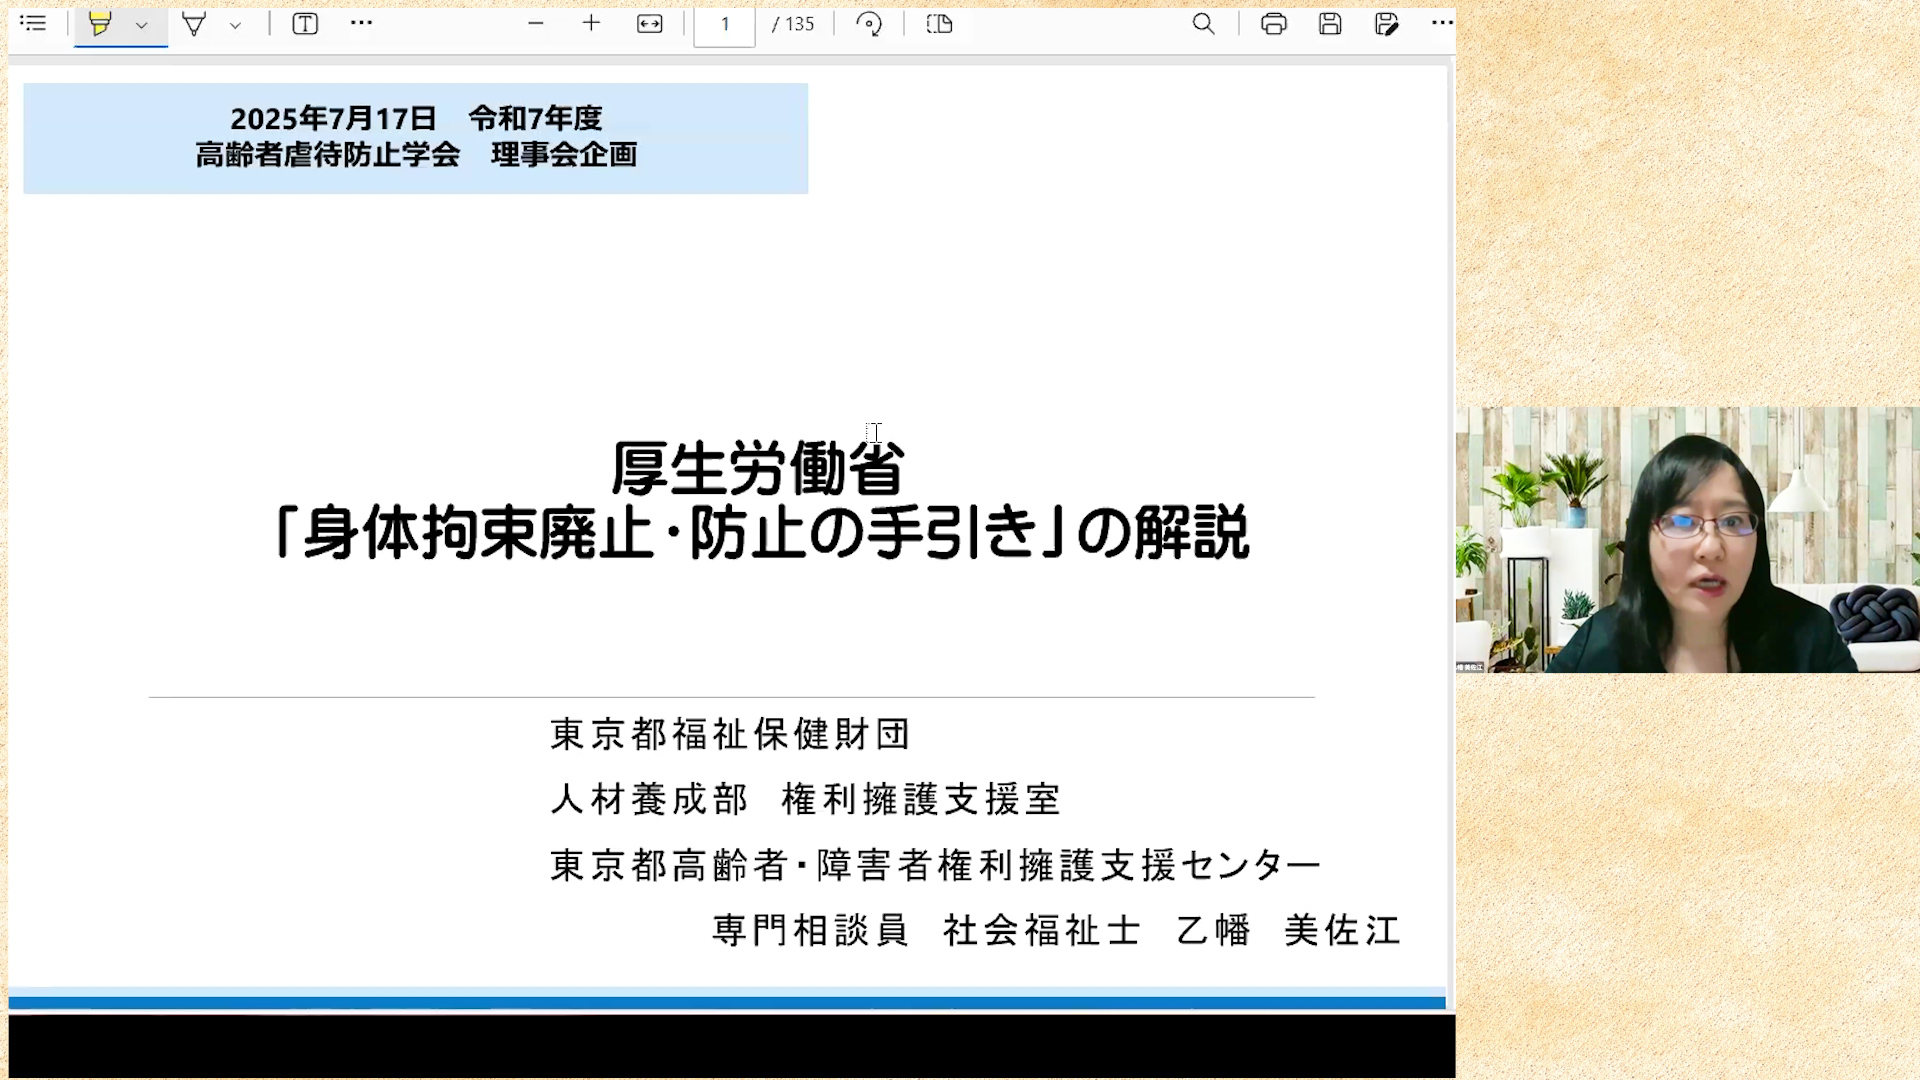This screenshot has height=1080, width=1920.
Task: Click the presenter name 乙幡 美佐江
Action: pos(1288,930)
